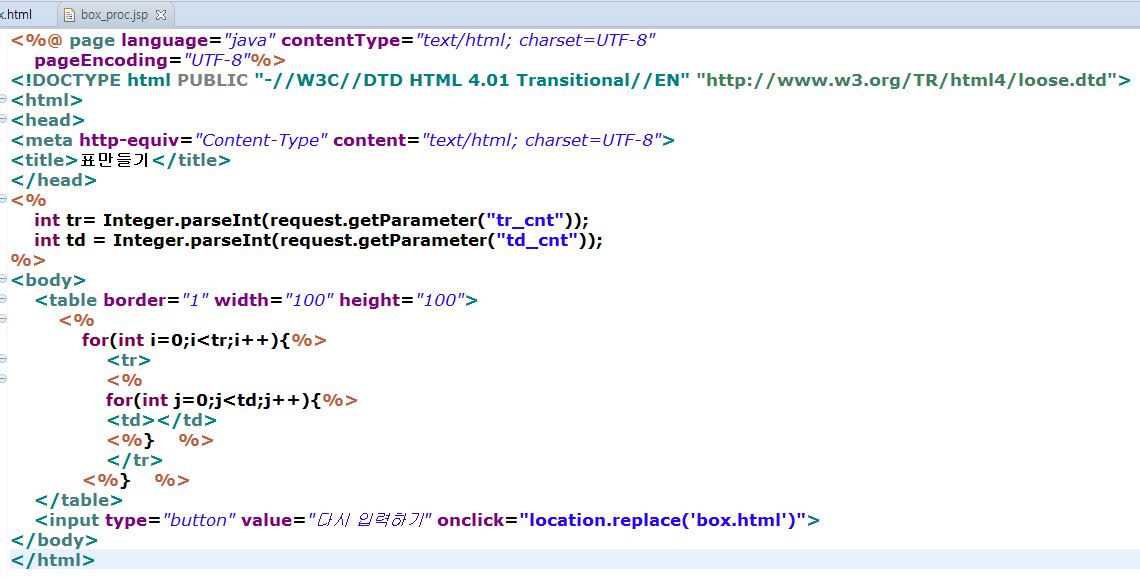Screen dimensions: 1140x577
Task: Click the onclick location.replace('box.html') string
Action: pyautogui.click(x=662, y=520)
